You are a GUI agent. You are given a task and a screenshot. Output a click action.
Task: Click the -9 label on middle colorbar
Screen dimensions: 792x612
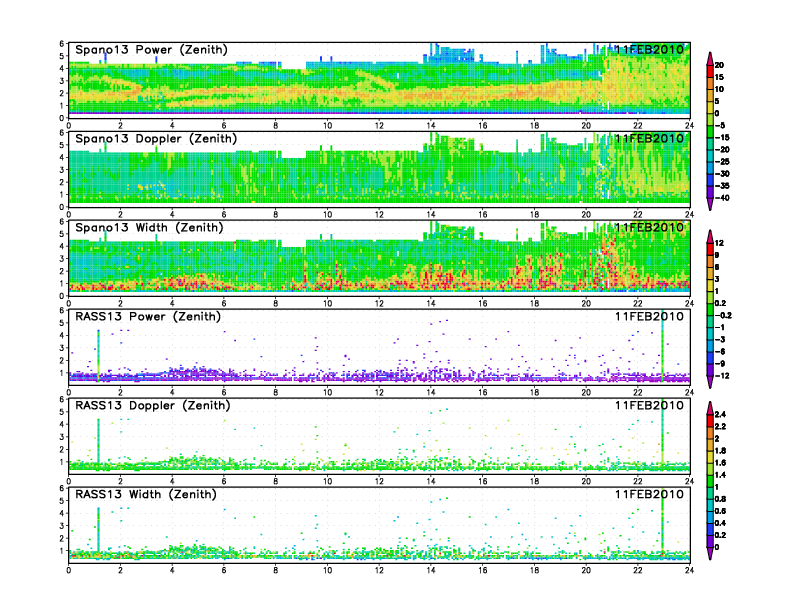(720, 364)
